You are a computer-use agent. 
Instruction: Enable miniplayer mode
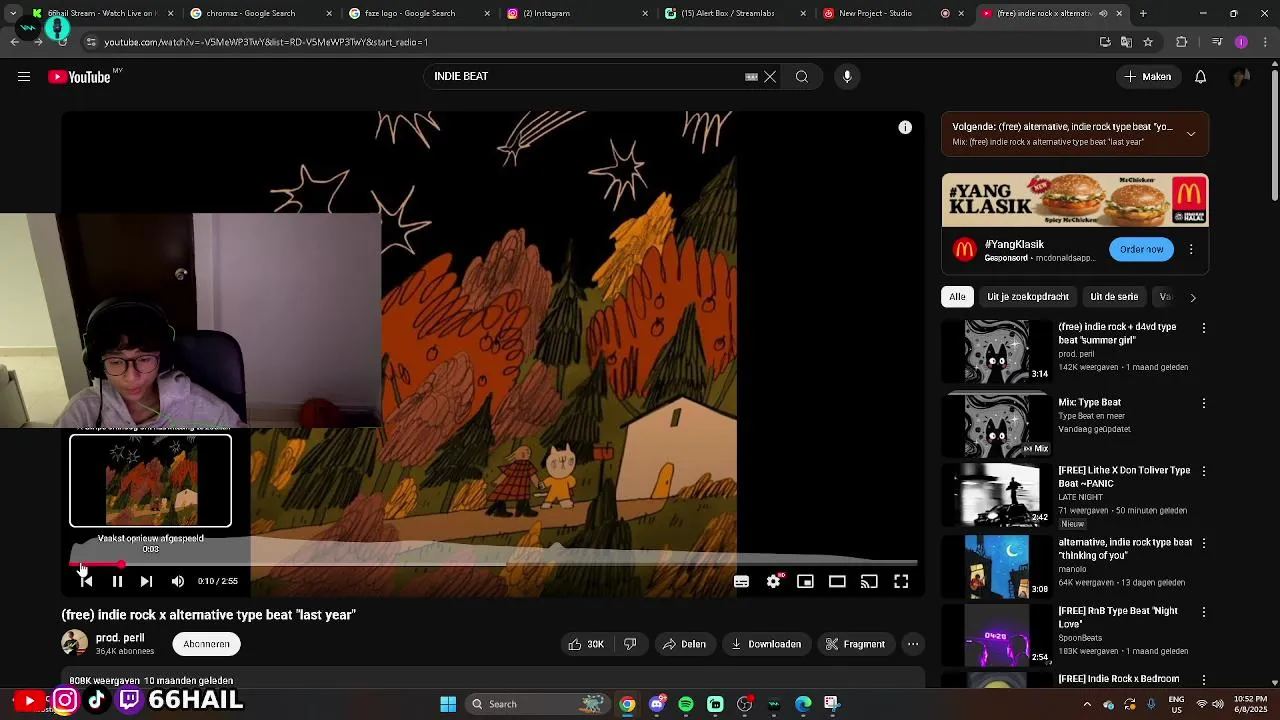(x=805, y=581)
